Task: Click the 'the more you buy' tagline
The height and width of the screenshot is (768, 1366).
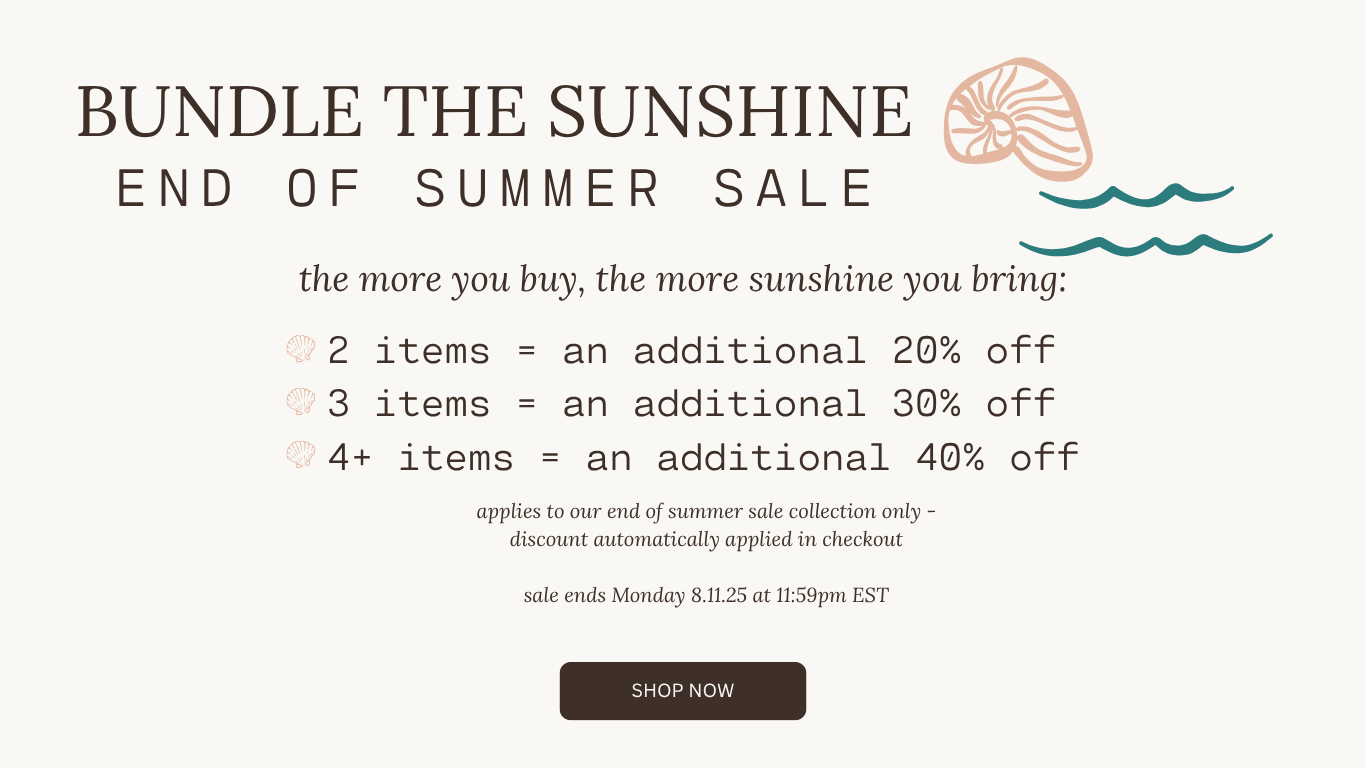Action: (683, 280)
